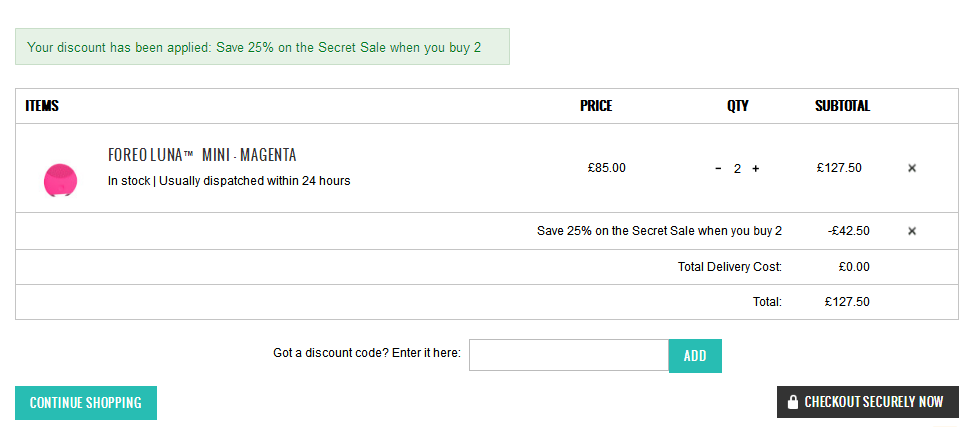Image resolution: width=967 pixels, height=427 pixels.
Task: Remove the Secret Sale discount row
Action: pos(912,231)
